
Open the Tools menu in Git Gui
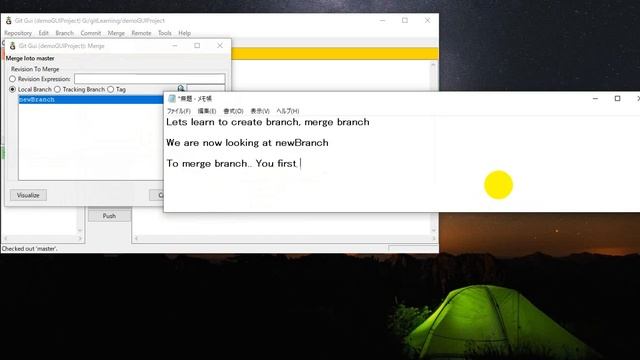(165, 33)
